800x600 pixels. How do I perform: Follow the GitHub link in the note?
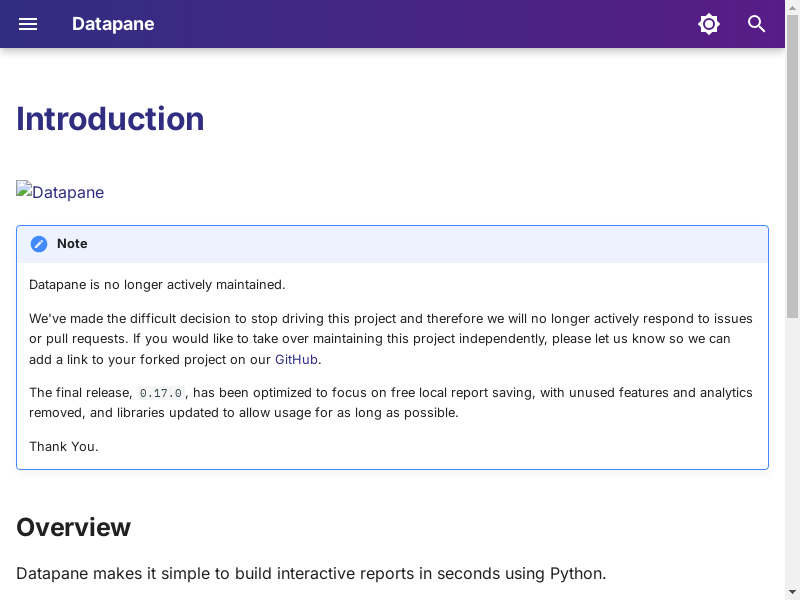(297, 359)
